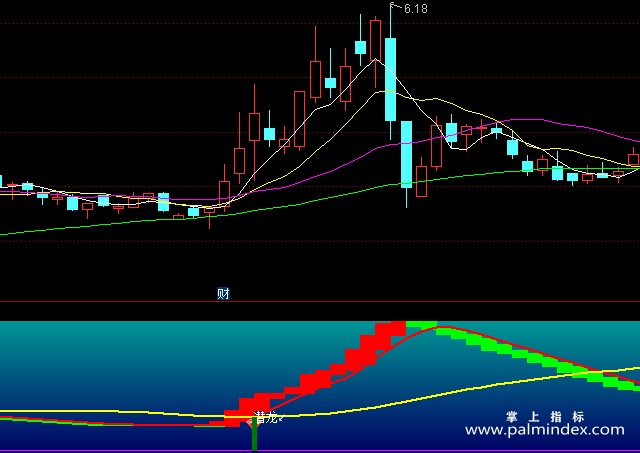Click the green vertical signal bar
The image size is (640, 453).
pos(254,434)
